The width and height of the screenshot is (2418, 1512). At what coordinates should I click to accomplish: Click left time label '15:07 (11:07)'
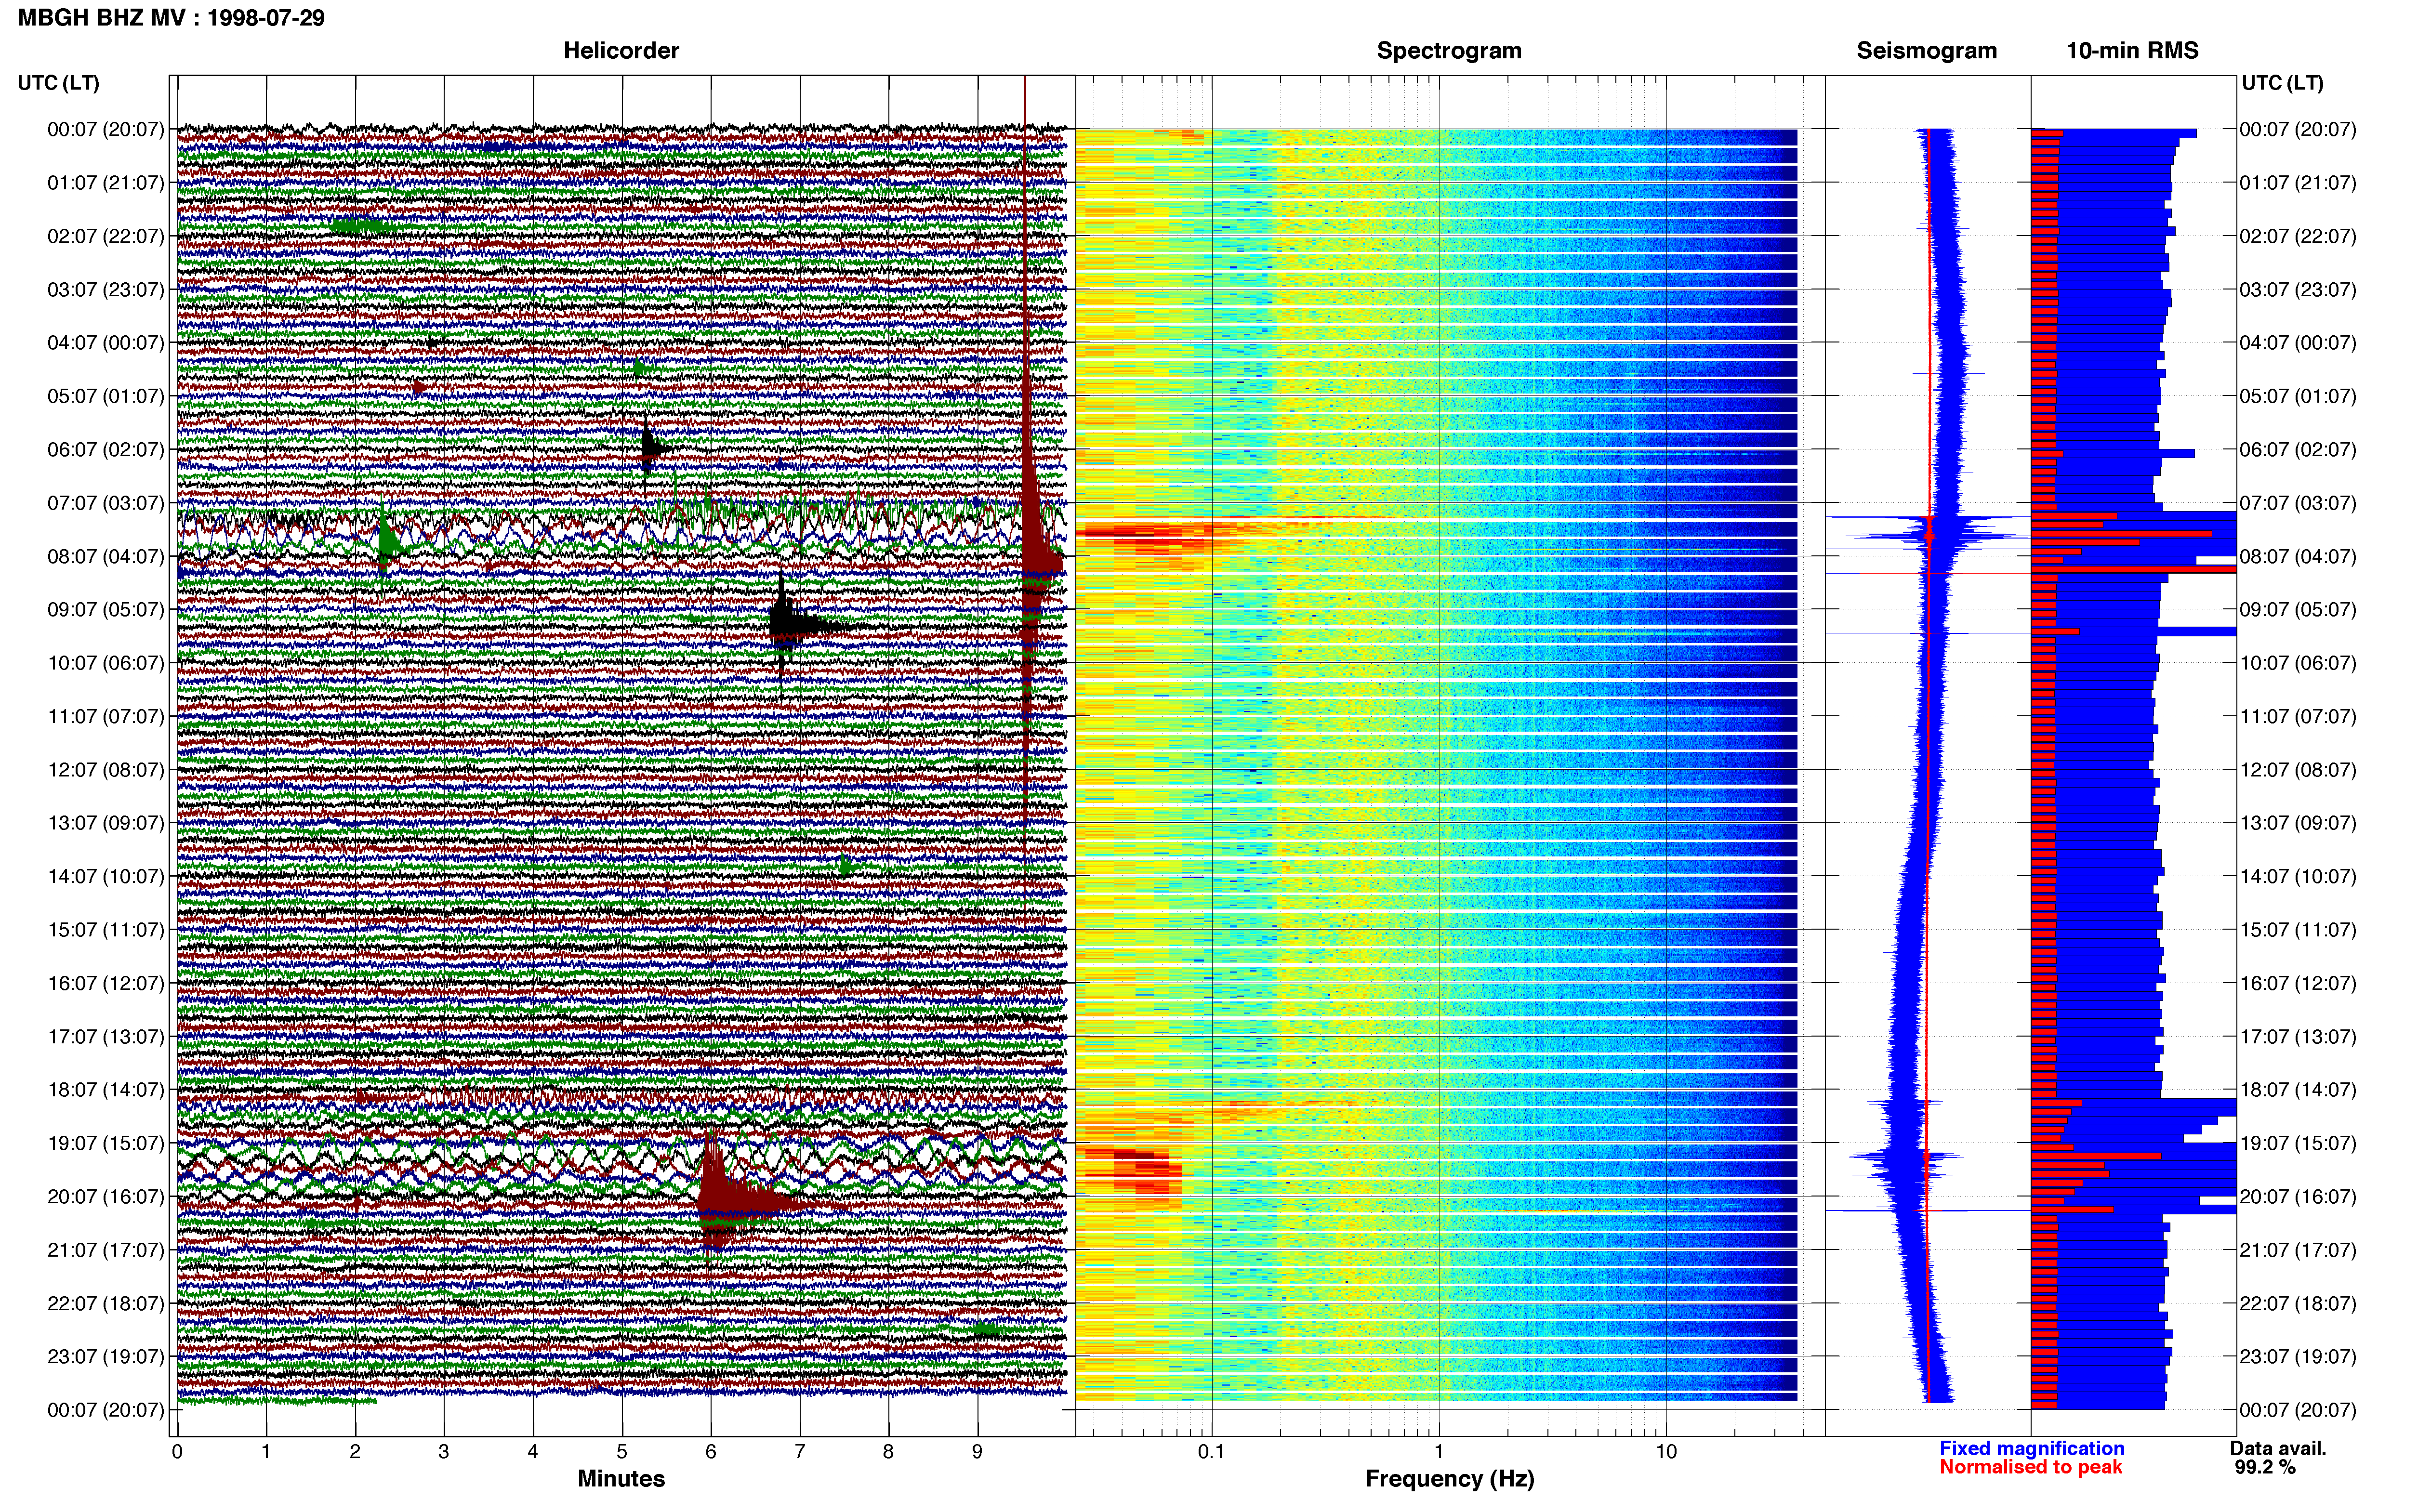pos(106,930)
